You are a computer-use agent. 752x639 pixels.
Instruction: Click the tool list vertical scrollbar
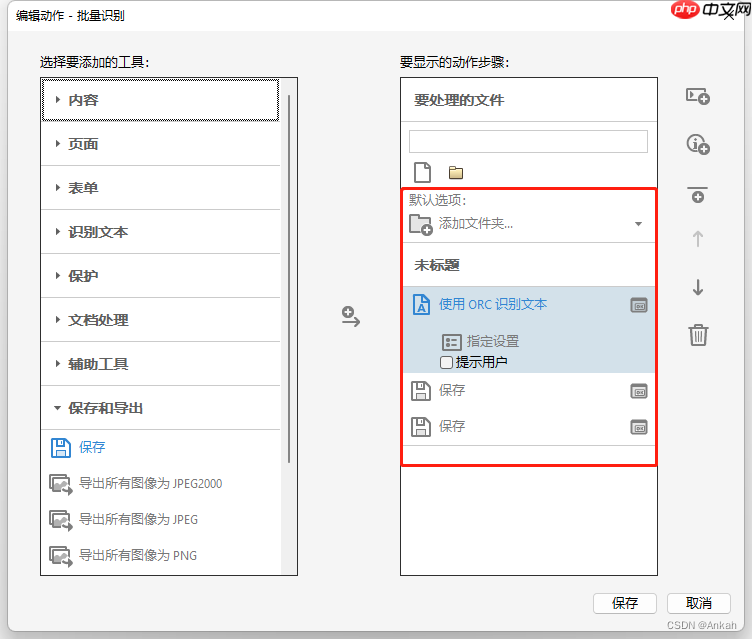[x=289, y=278]
